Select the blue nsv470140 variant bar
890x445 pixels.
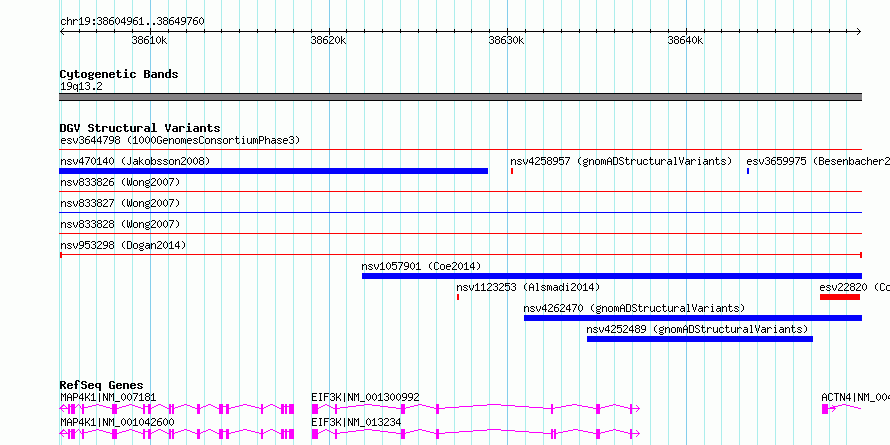pyautogui.click(x=274, y=171)
